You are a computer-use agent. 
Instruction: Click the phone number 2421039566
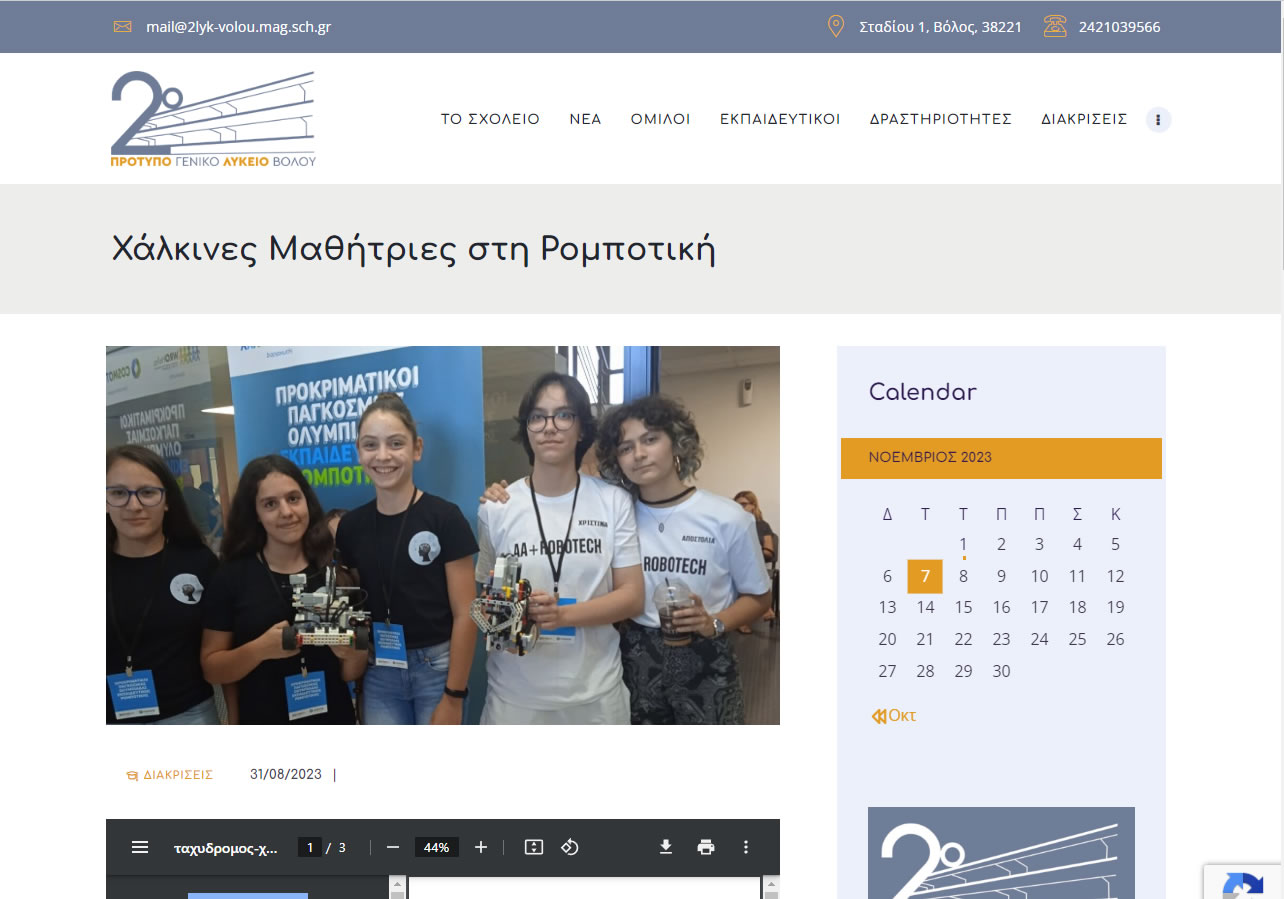[1119, 27]
